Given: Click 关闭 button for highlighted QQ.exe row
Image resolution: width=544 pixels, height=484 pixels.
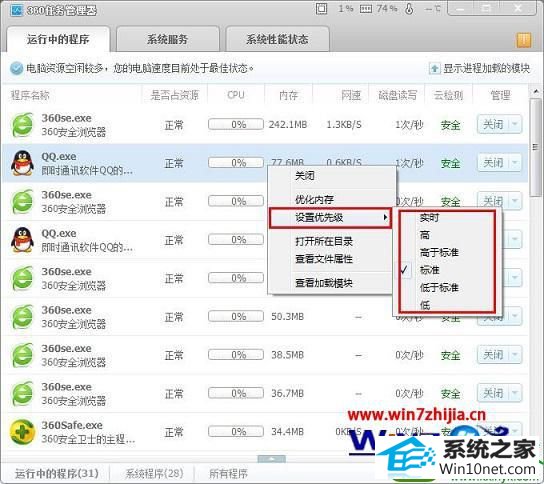Looking at the screenshot, I should pos(493,162).
